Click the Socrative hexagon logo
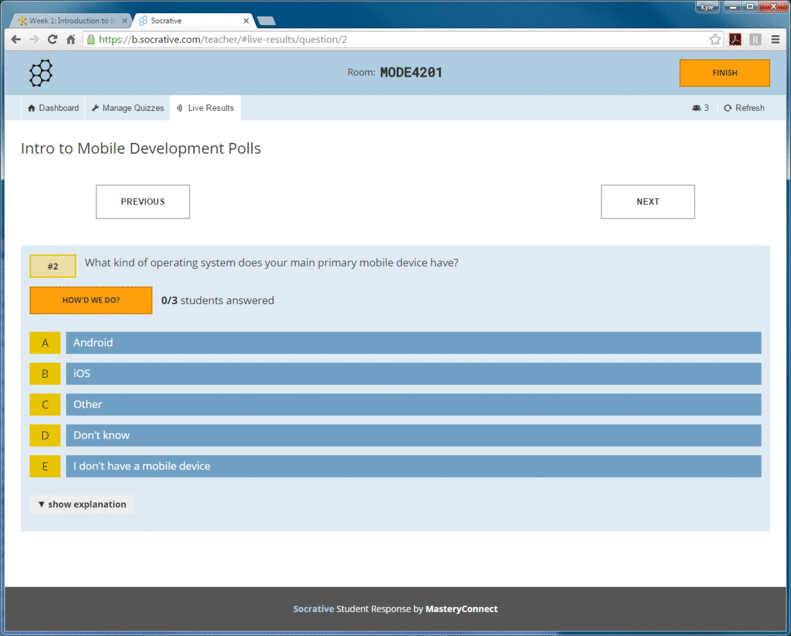Image resolution: width=791 pixels, height=636 pixels. click(41, 73)
